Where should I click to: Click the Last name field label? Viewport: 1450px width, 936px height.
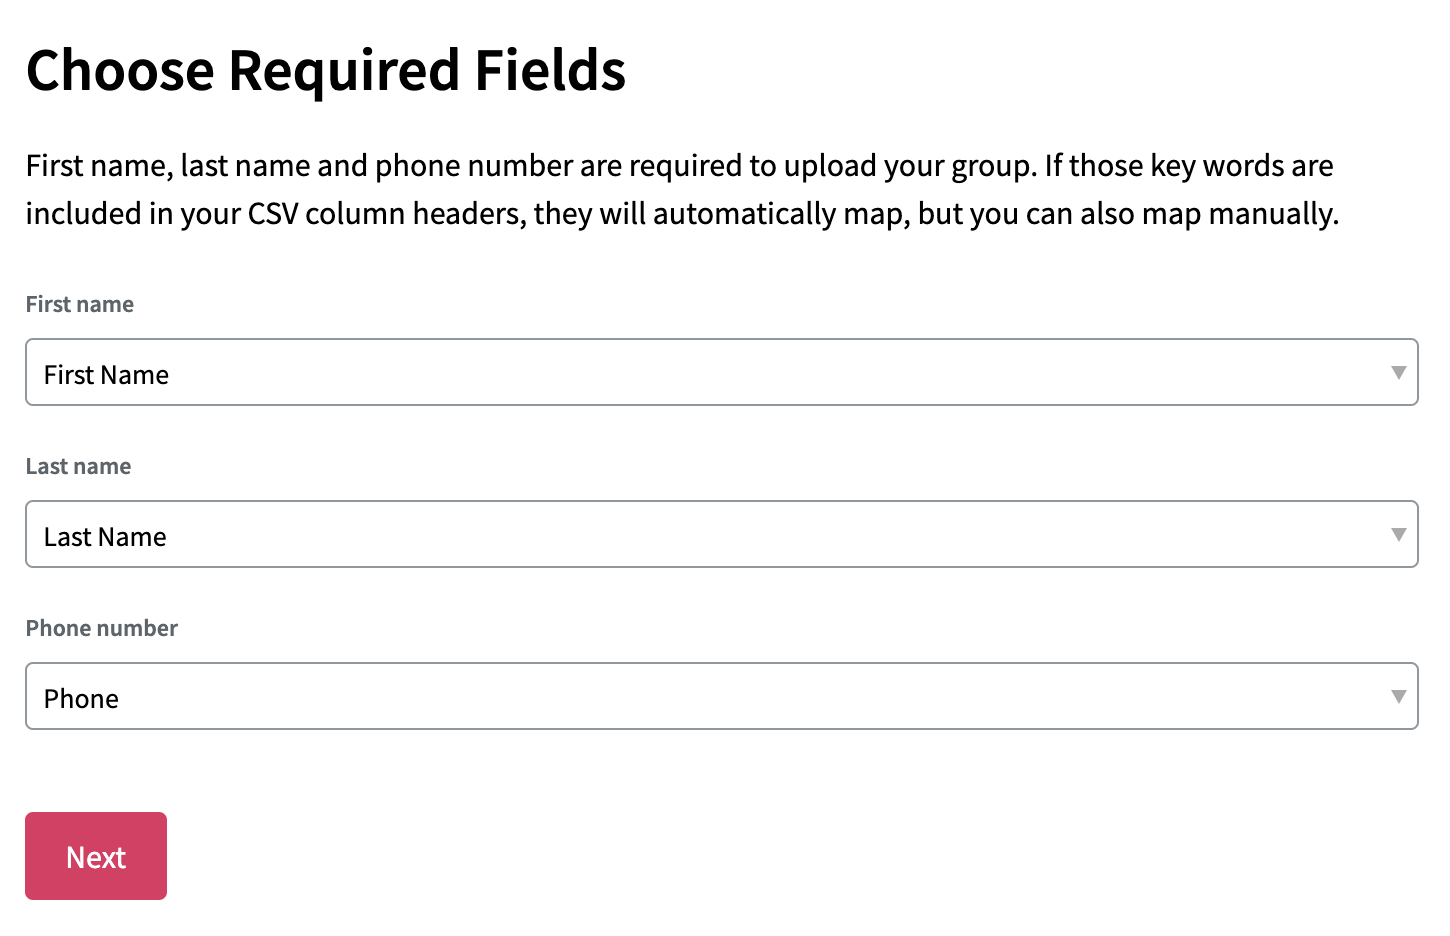point(78,466)
